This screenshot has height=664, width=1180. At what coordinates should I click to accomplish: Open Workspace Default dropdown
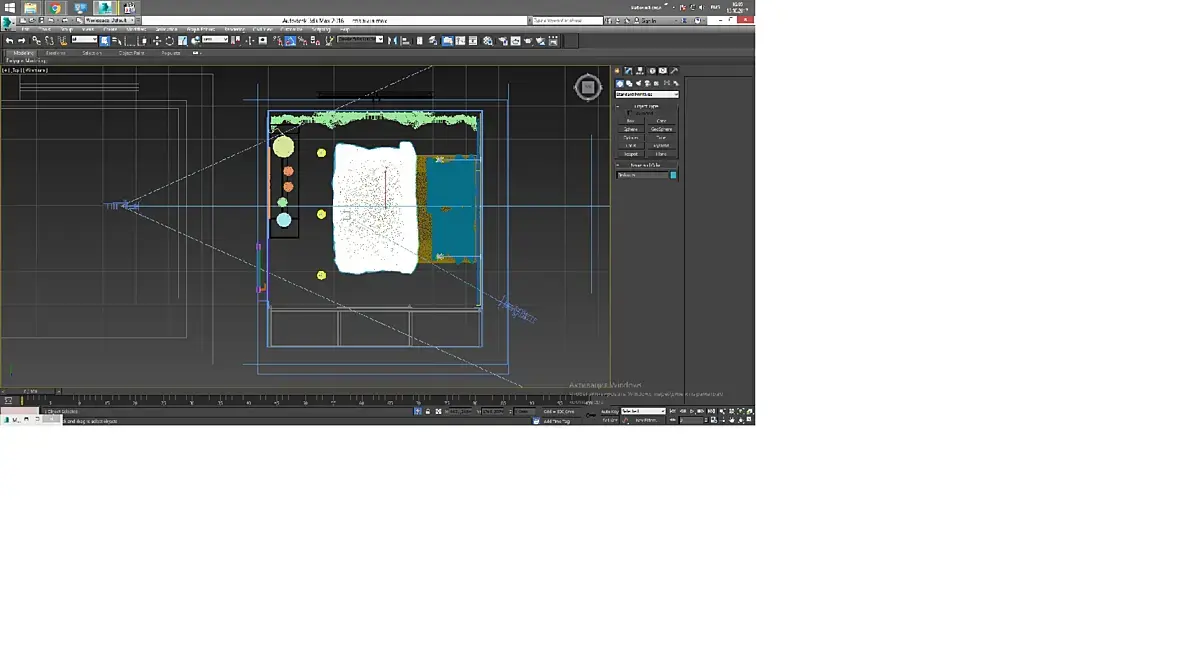109,20
